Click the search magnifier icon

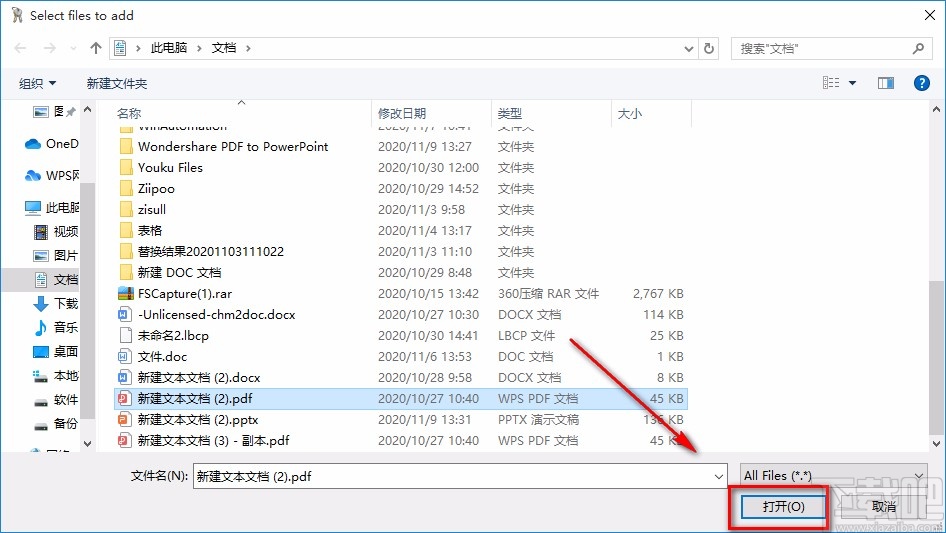pyautogui.click(x=918, y=48)
